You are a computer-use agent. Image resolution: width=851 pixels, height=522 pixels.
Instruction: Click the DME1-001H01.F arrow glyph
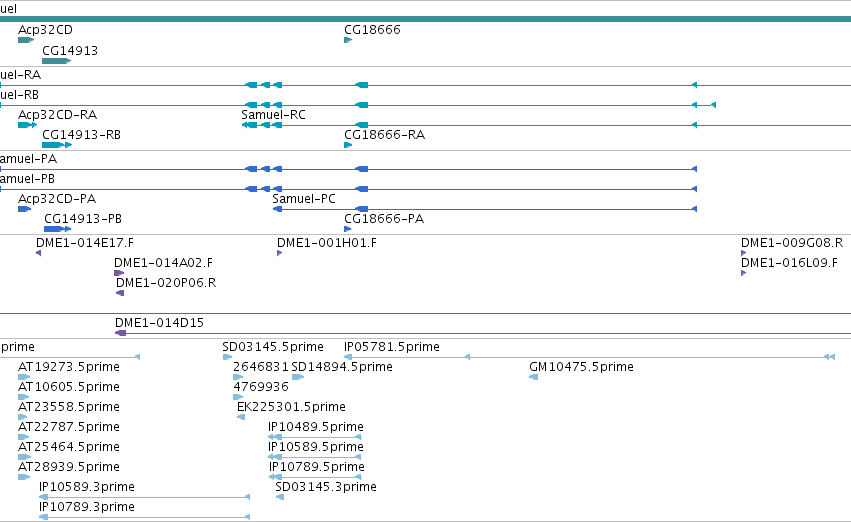pos(280,253)
